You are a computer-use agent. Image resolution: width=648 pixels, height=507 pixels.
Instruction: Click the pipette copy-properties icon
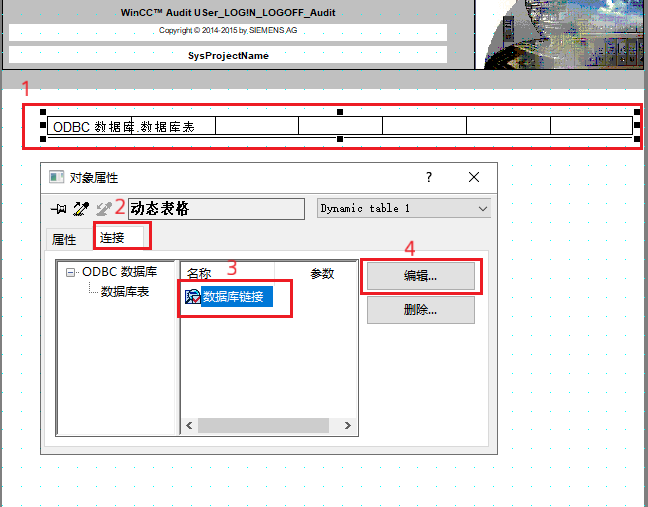point(81,208)
